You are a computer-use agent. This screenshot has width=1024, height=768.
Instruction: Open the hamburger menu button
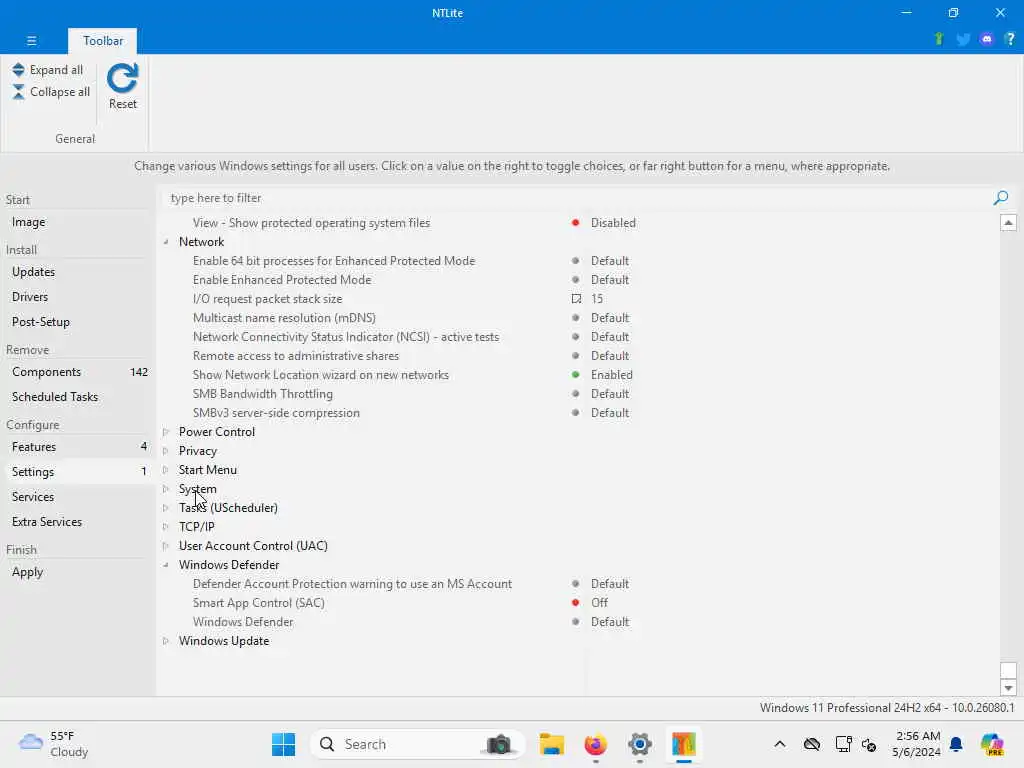coord(31,40)
